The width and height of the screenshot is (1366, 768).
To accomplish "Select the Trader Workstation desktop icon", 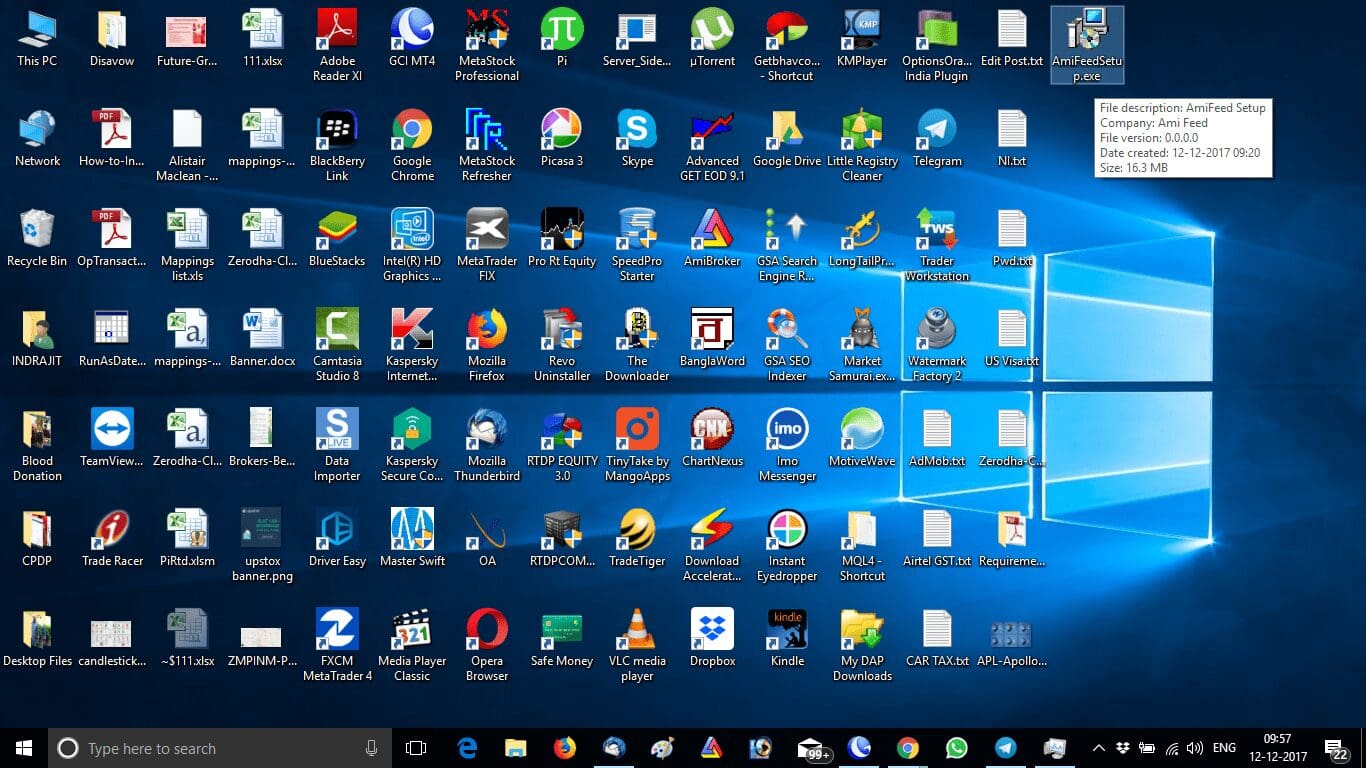I will [937, 245].
